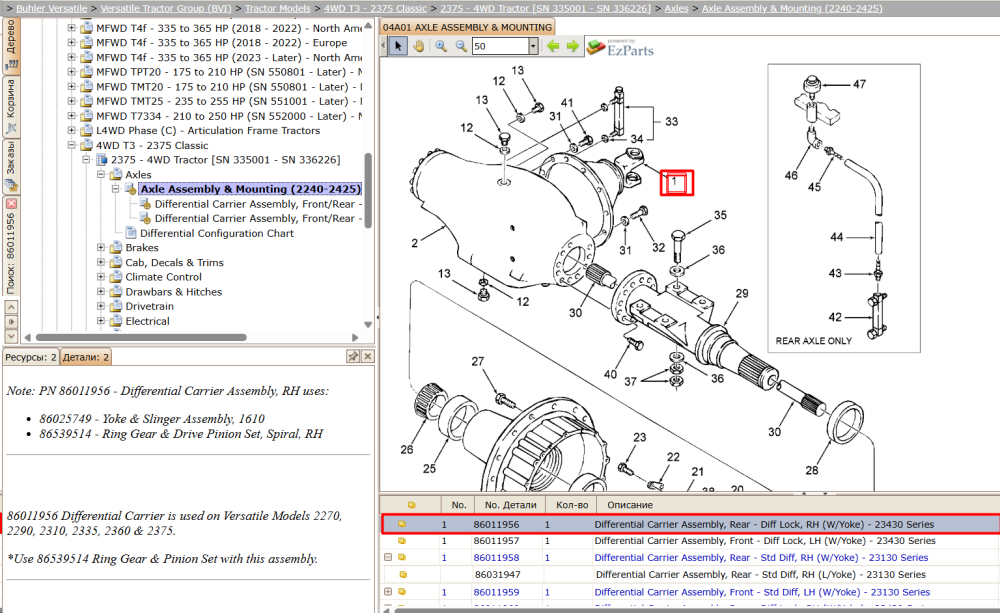This screenshot has width=1000, height=613.
Task: Expand the Brakes folder
Action: 101,247
